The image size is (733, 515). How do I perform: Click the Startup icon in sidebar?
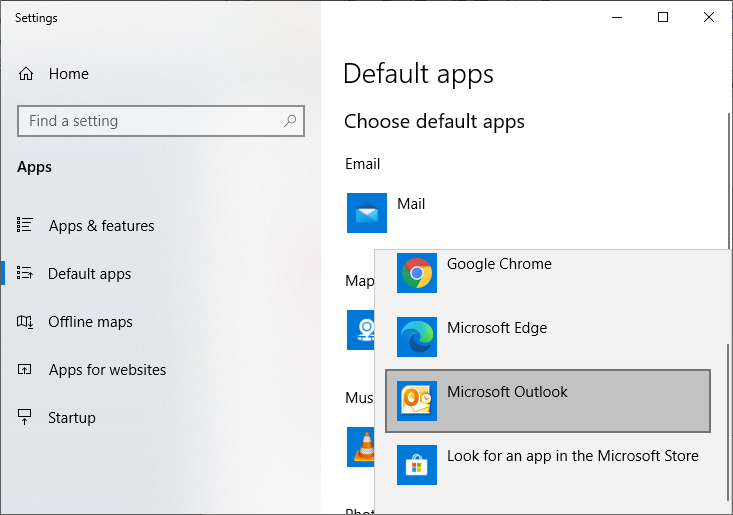[25, 417]
